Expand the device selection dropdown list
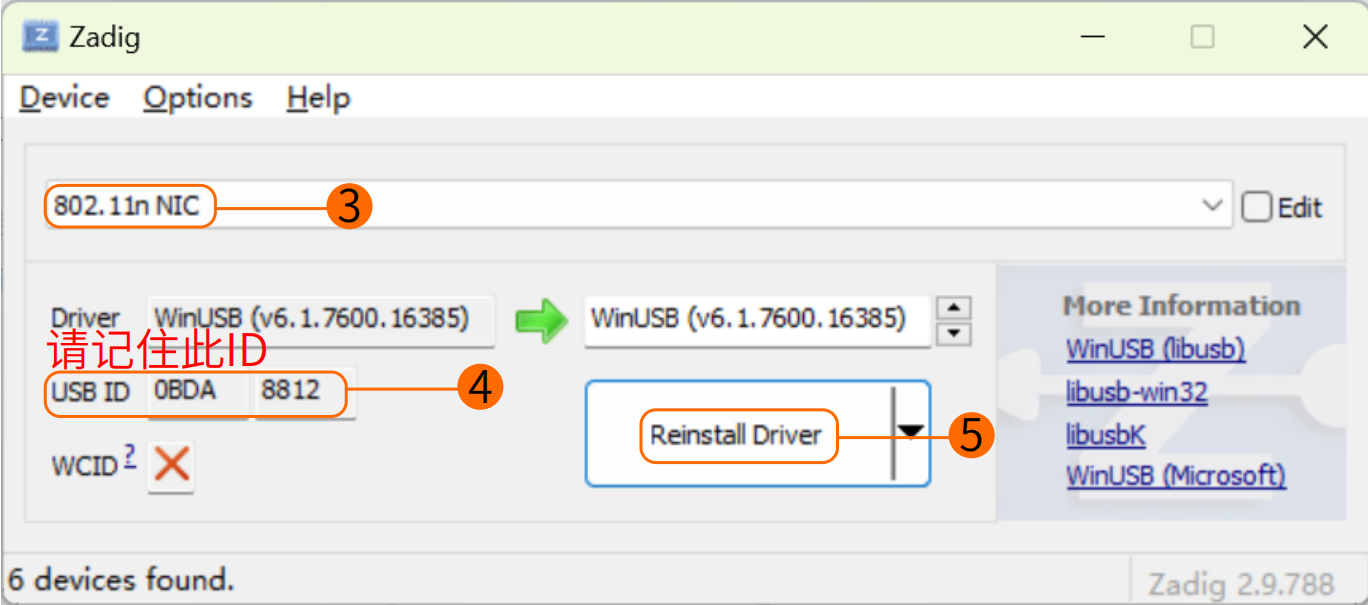 [x=1212, y=207]
